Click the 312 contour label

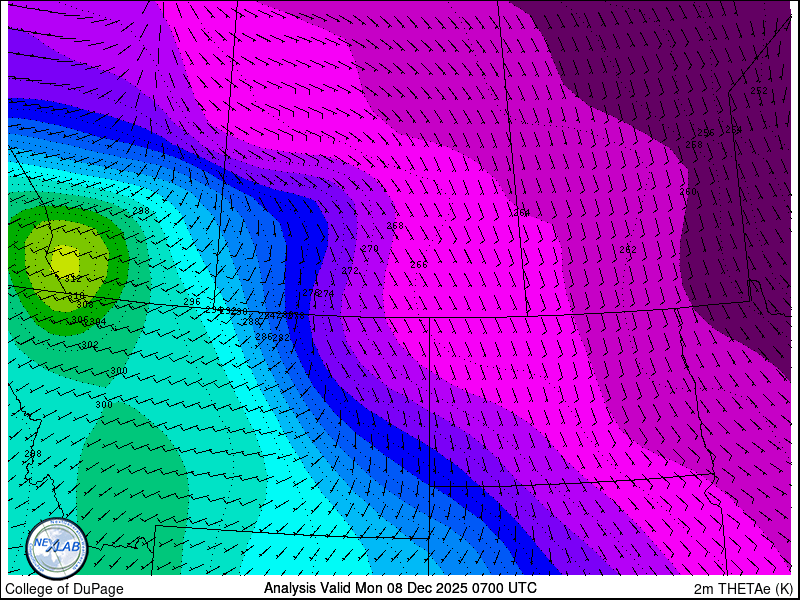(x=73, y=279)
